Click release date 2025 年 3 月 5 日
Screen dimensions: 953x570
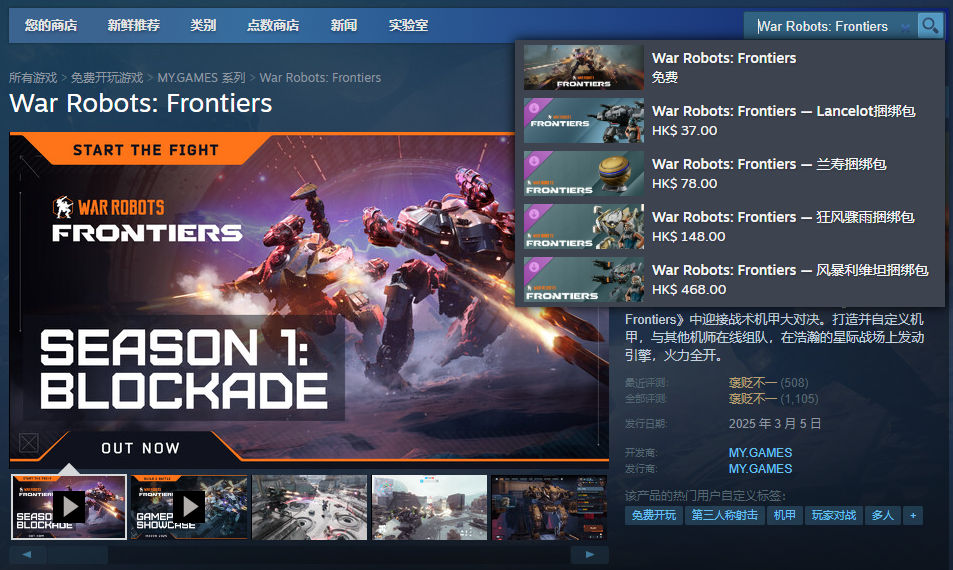coord(775,424)
